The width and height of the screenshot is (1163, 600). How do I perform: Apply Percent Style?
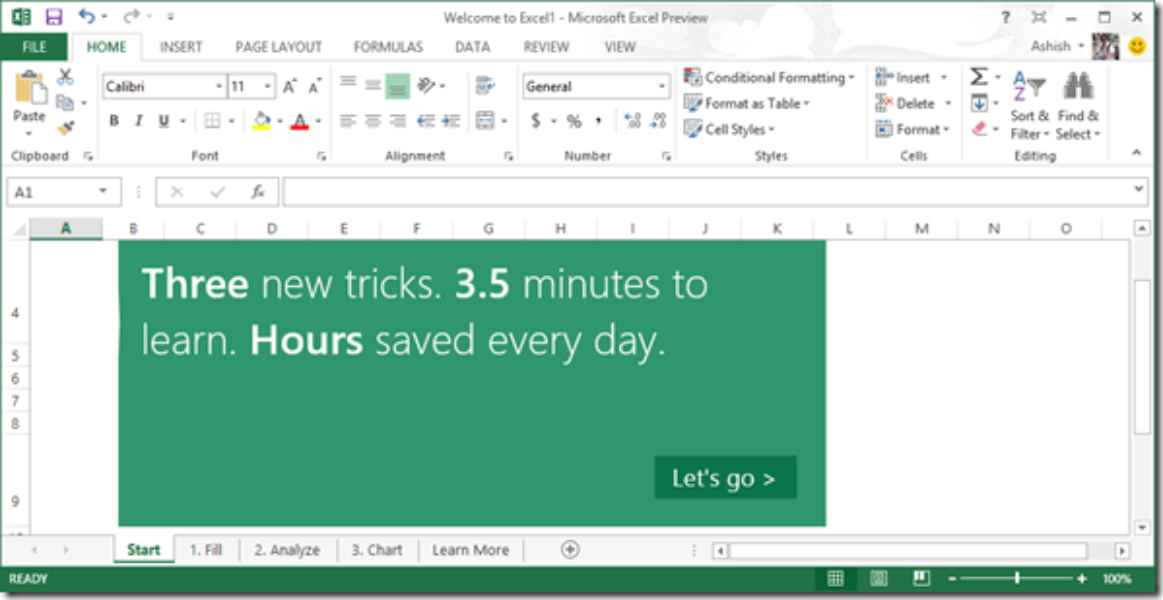573,121
